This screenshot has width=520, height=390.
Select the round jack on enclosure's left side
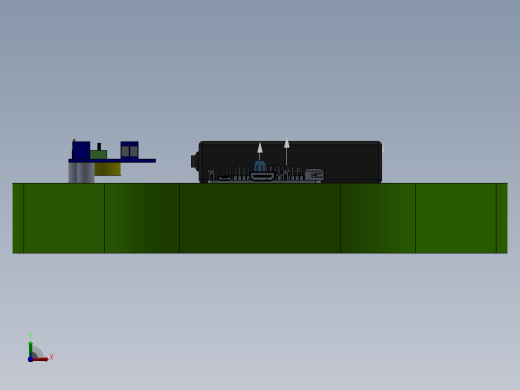195,161
